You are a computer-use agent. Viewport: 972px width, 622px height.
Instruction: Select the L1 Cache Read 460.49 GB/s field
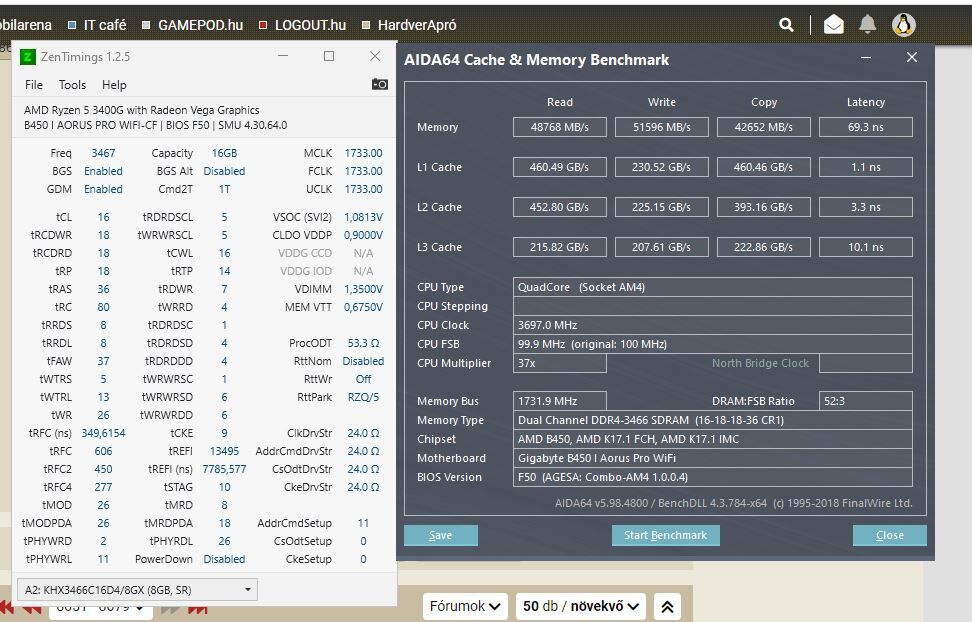pyautogui.click(x=560, y=167)
